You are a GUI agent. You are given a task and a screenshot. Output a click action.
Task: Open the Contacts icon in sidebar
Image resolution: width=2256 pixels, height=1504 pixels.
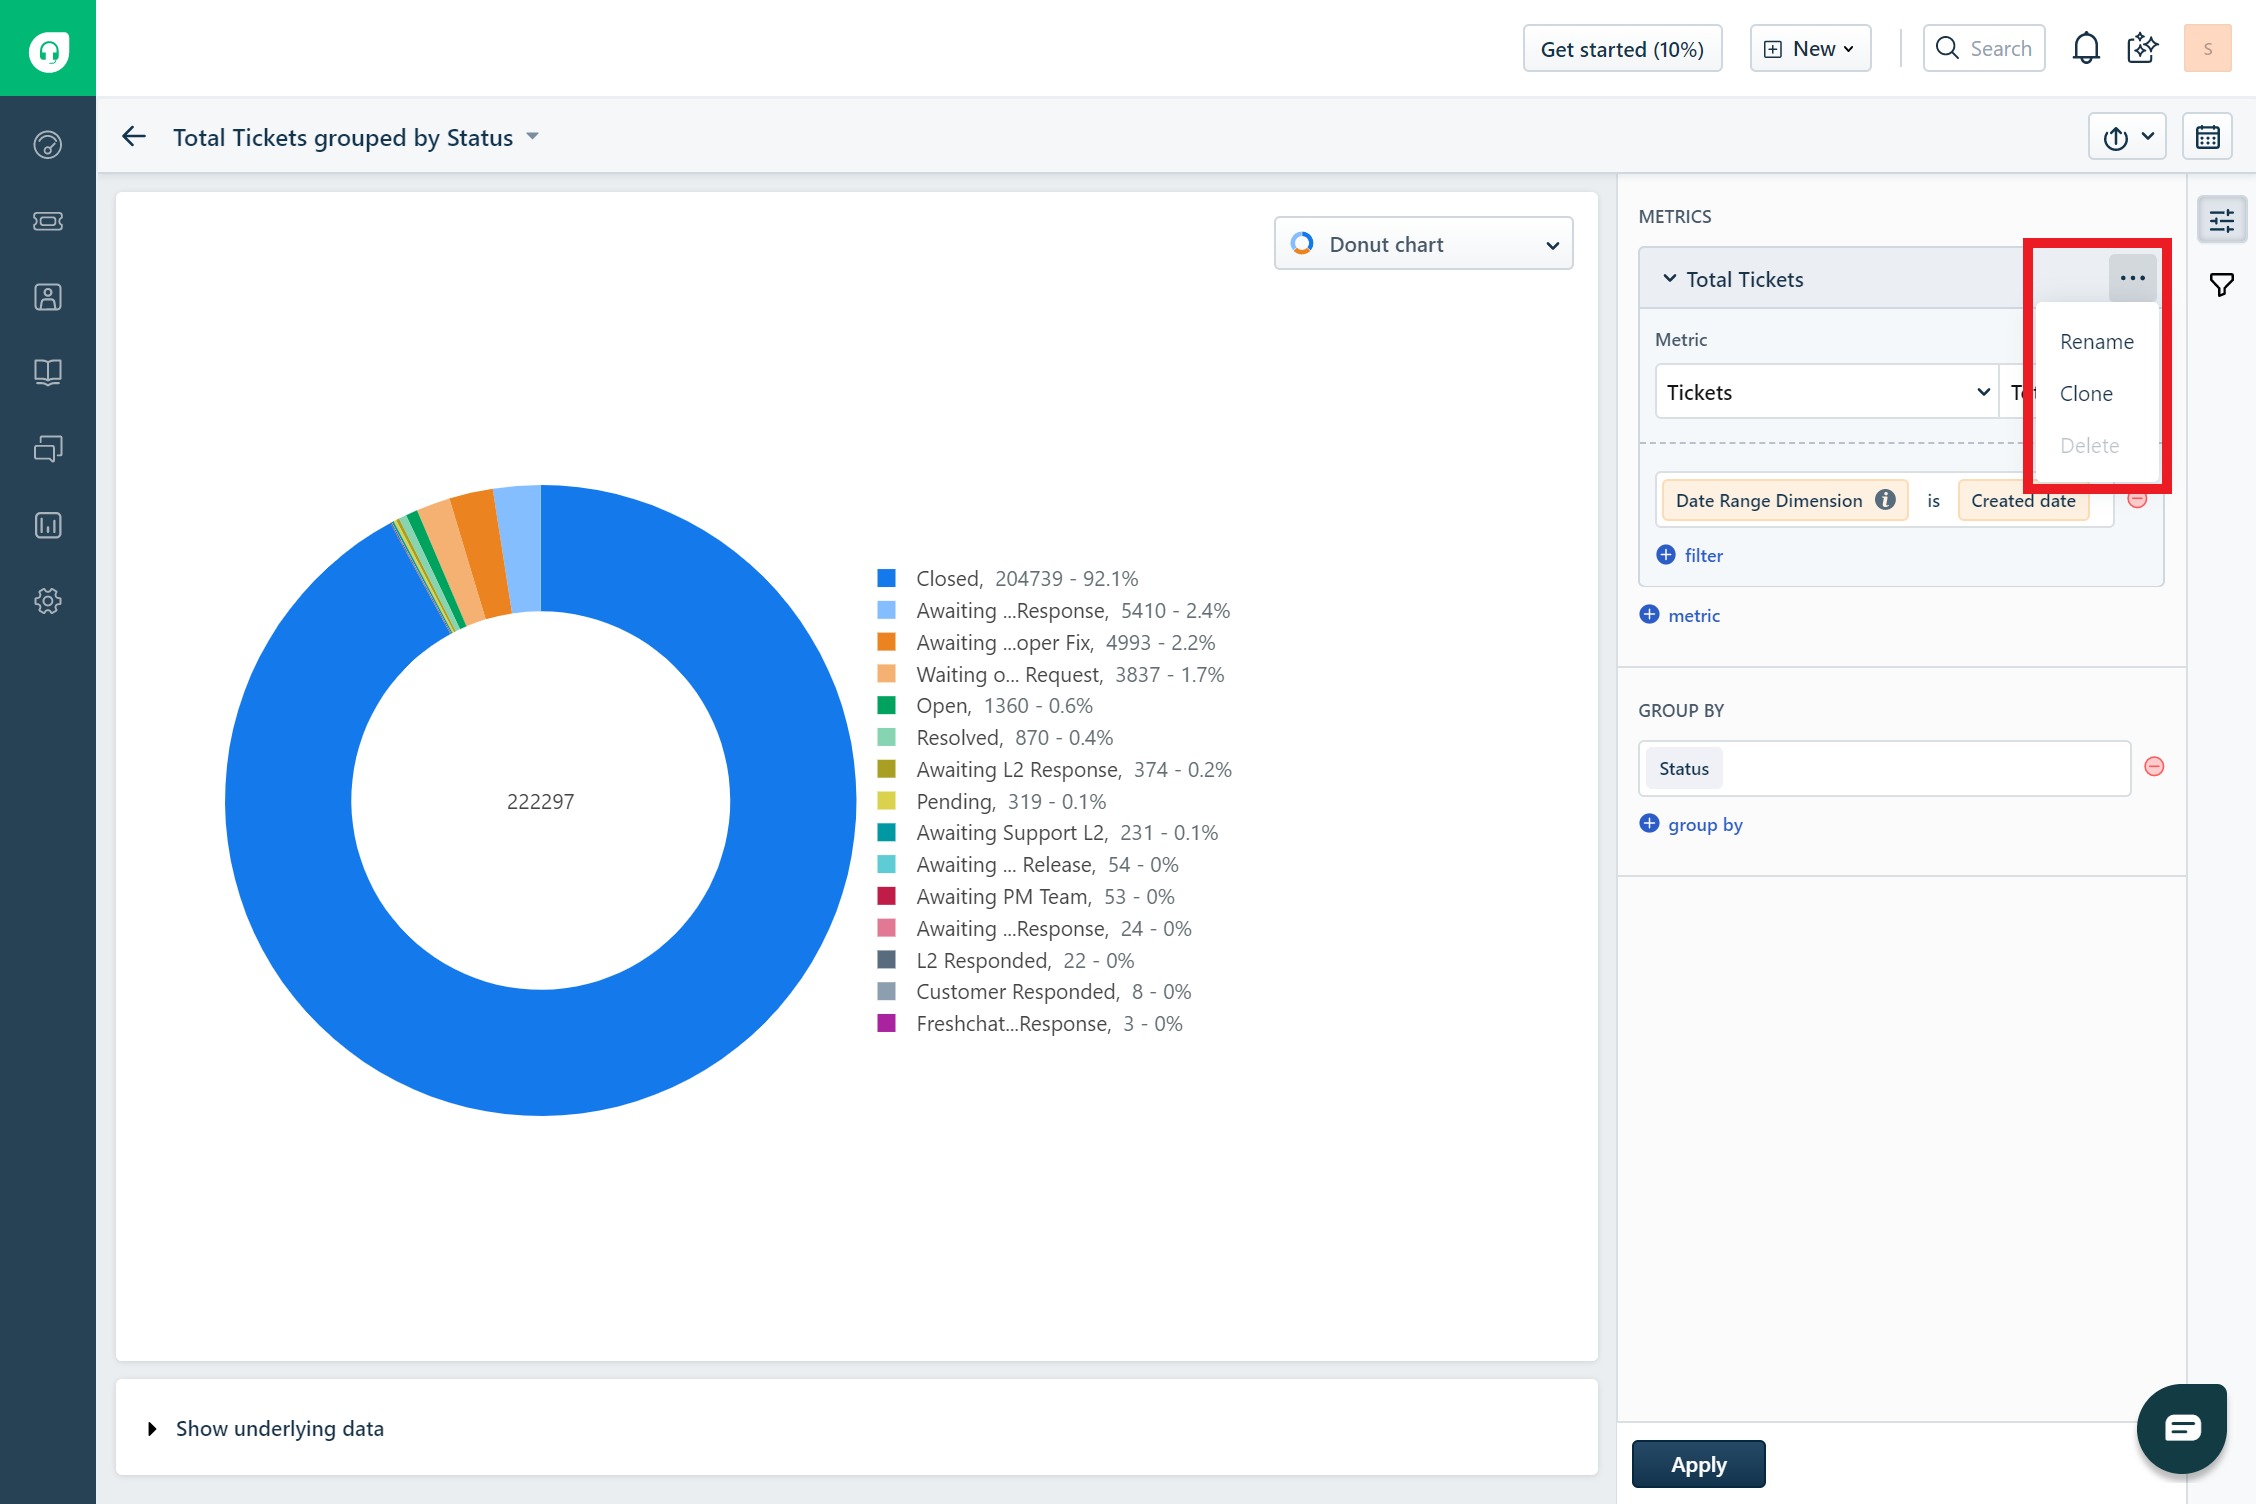click(x=47, y=297)
